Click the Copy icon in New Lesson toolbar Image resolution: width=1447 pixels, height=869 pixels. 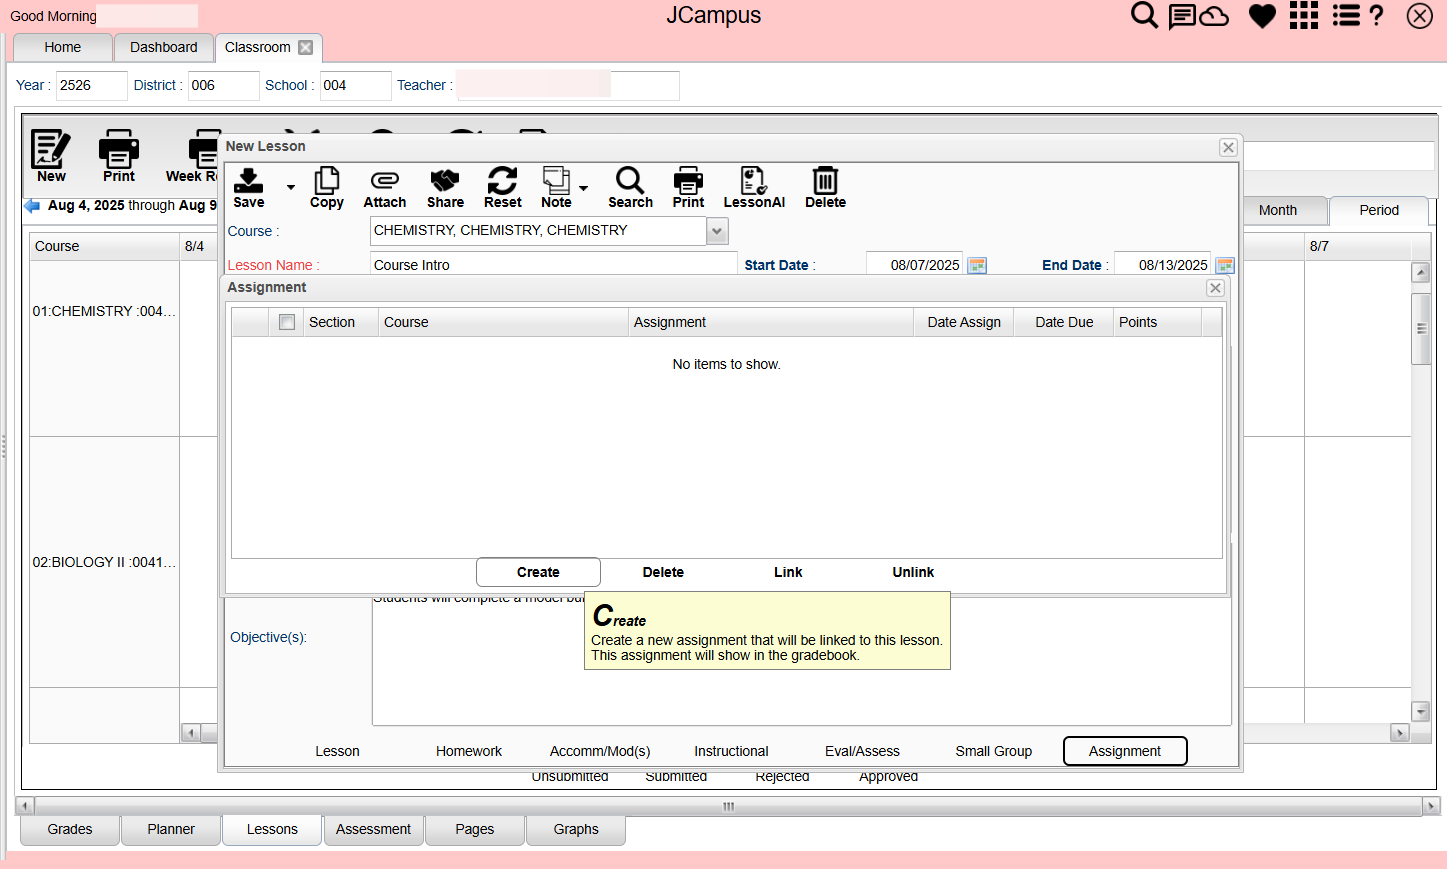pos(327,180)
